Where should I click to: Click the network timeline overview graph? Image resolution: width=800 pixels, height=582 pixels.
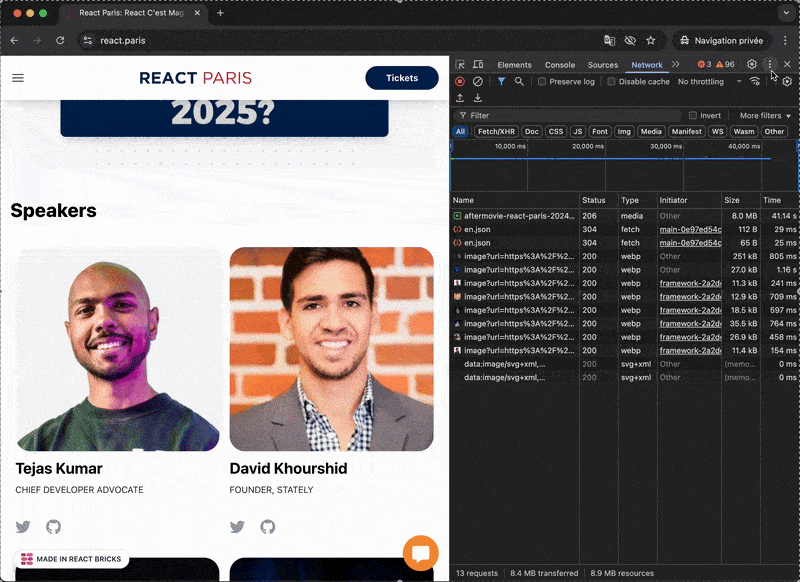[623, 166]
